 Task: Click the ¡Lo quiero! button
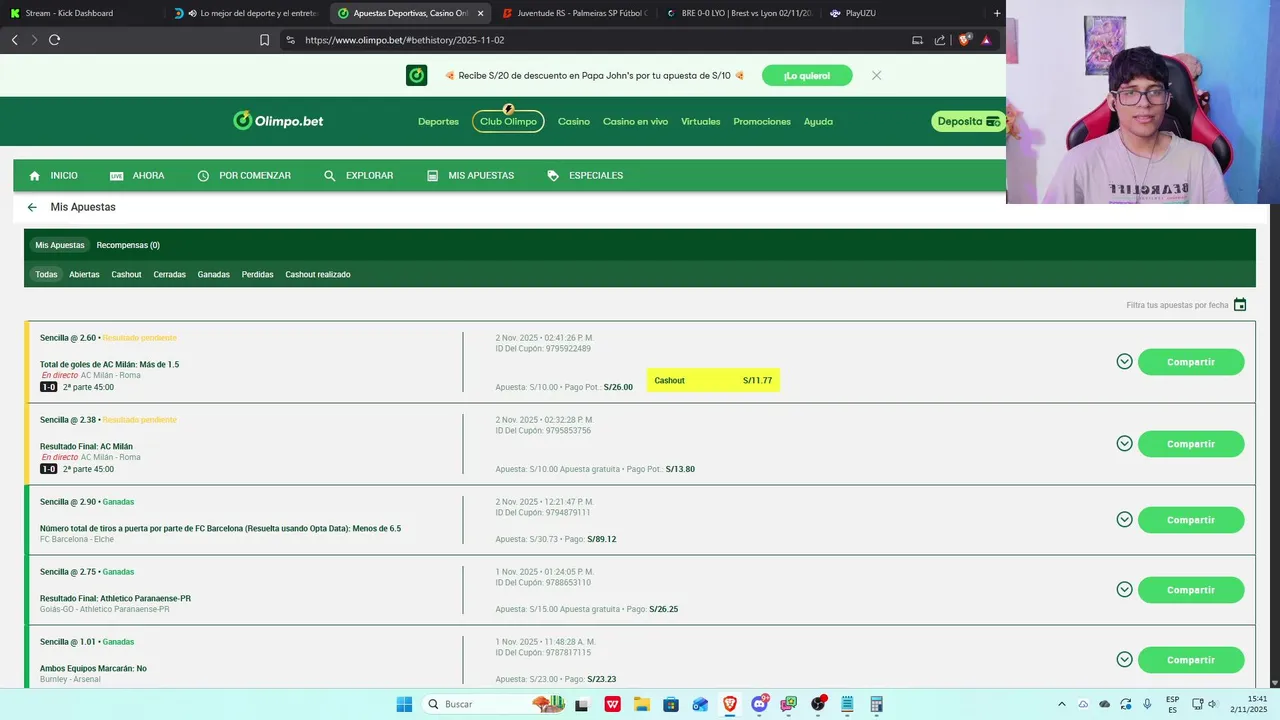coord(807,75)
